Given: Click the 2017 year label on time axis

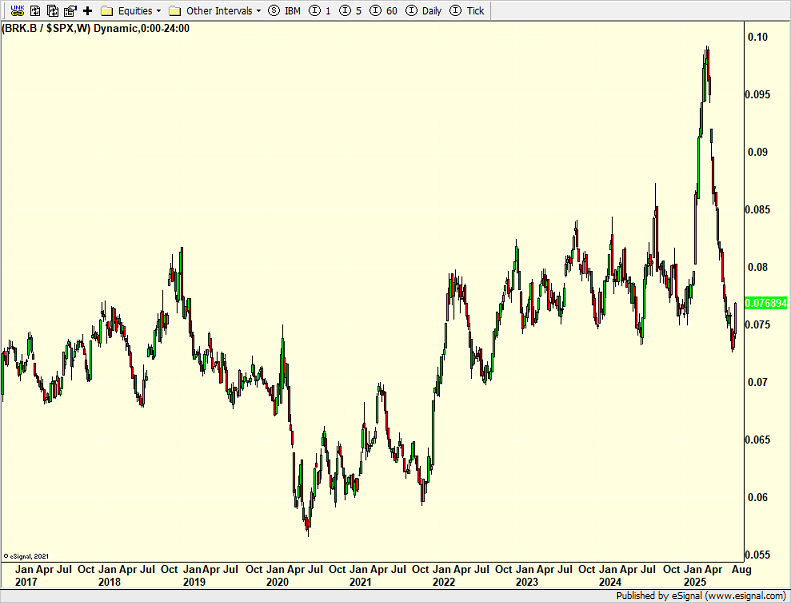Looking at the screenshot, I should click(26, 582).
